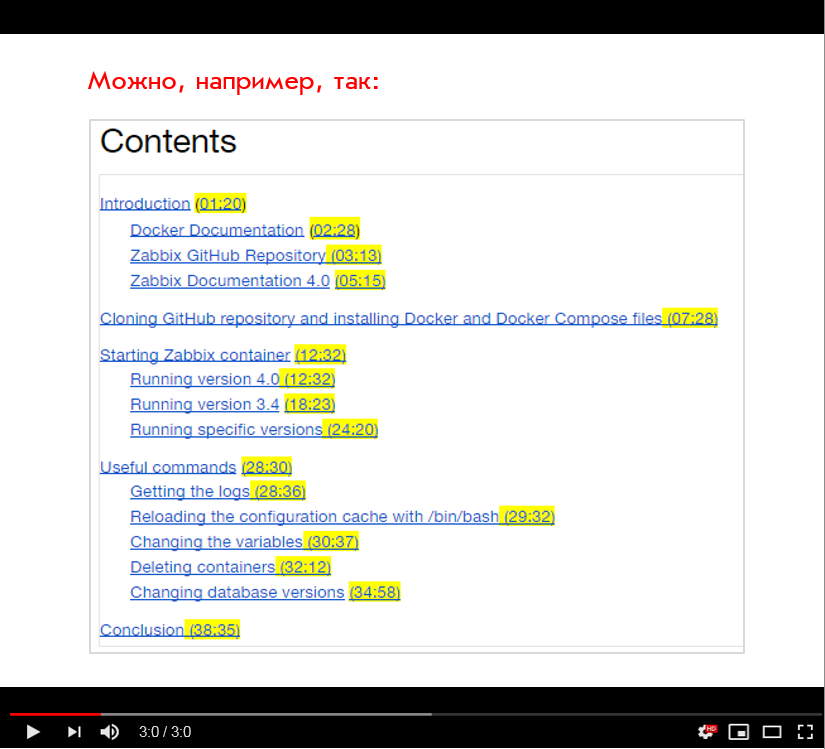825x749 pixels.
Task: Jump to timestamp (28:30)
Action: pyautogui.click(x=267, y=467)
